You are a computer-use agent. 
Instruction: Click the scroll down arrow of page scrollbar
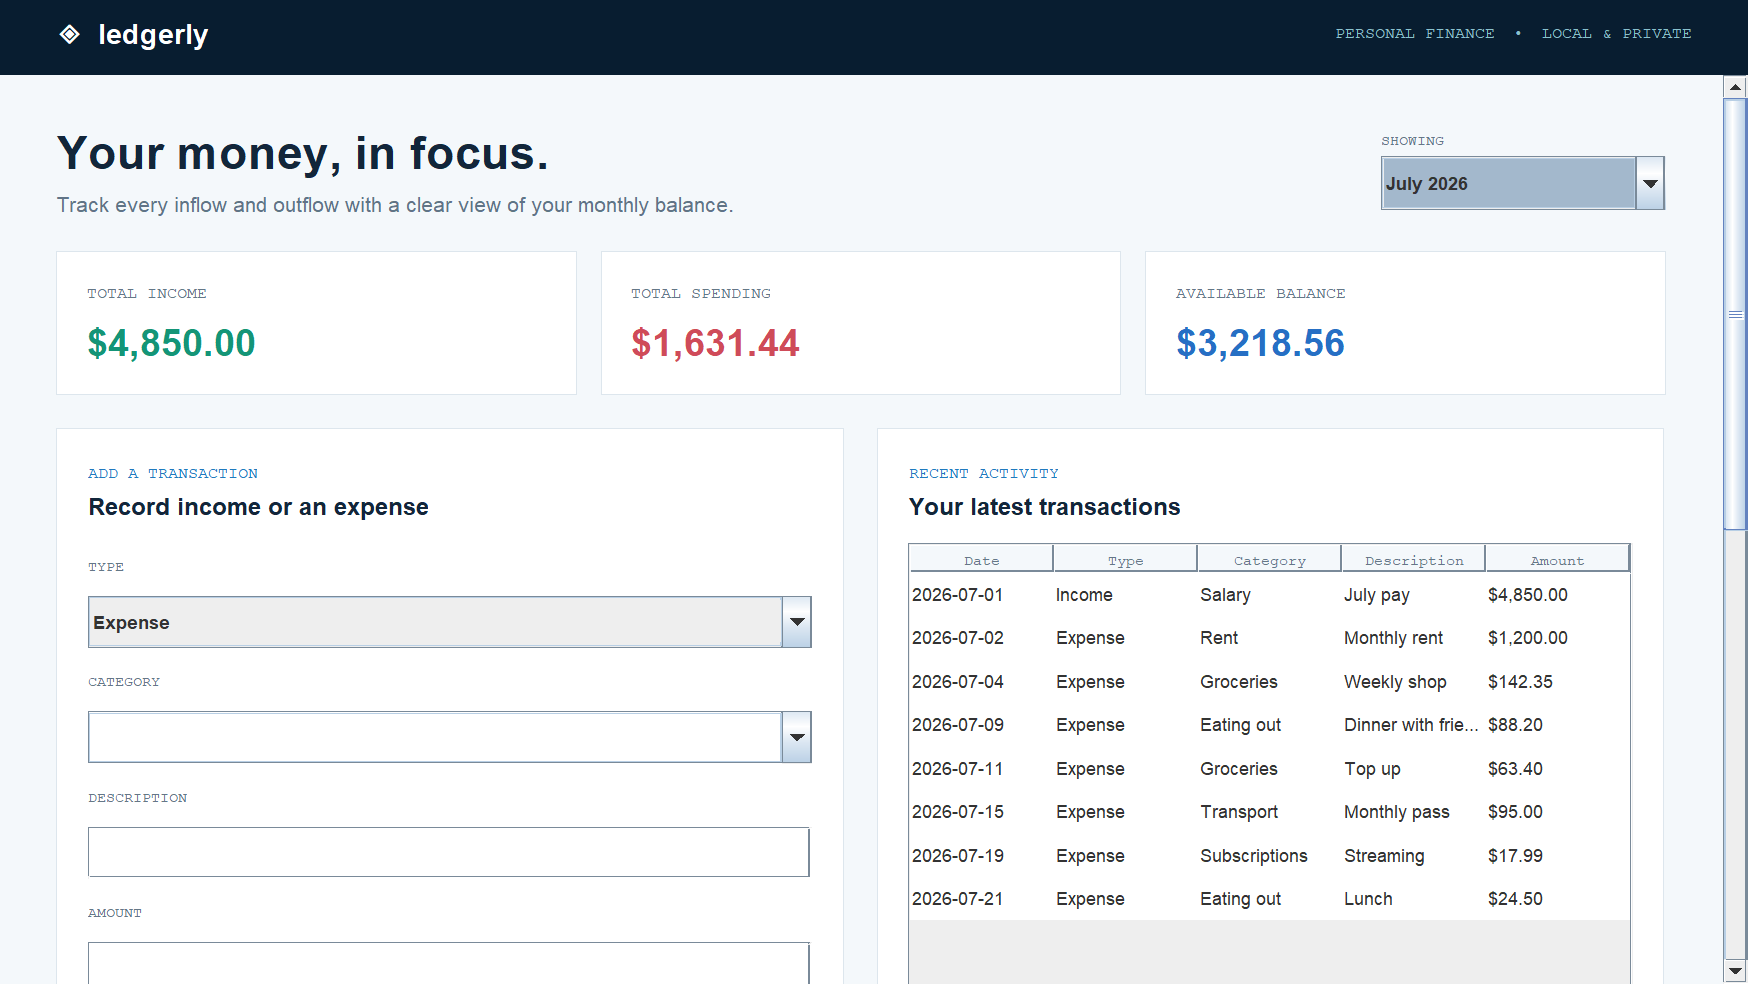(1736, 971)
